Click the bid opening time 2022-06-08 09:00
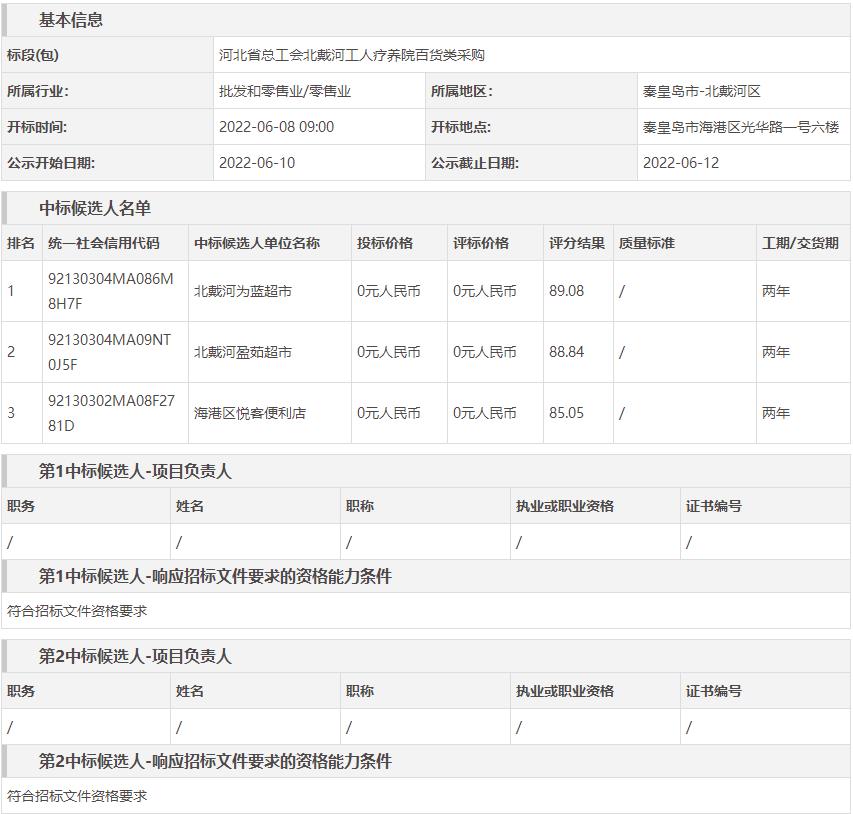The height and width of the screenshot is (814, 853). click(276, 127)
